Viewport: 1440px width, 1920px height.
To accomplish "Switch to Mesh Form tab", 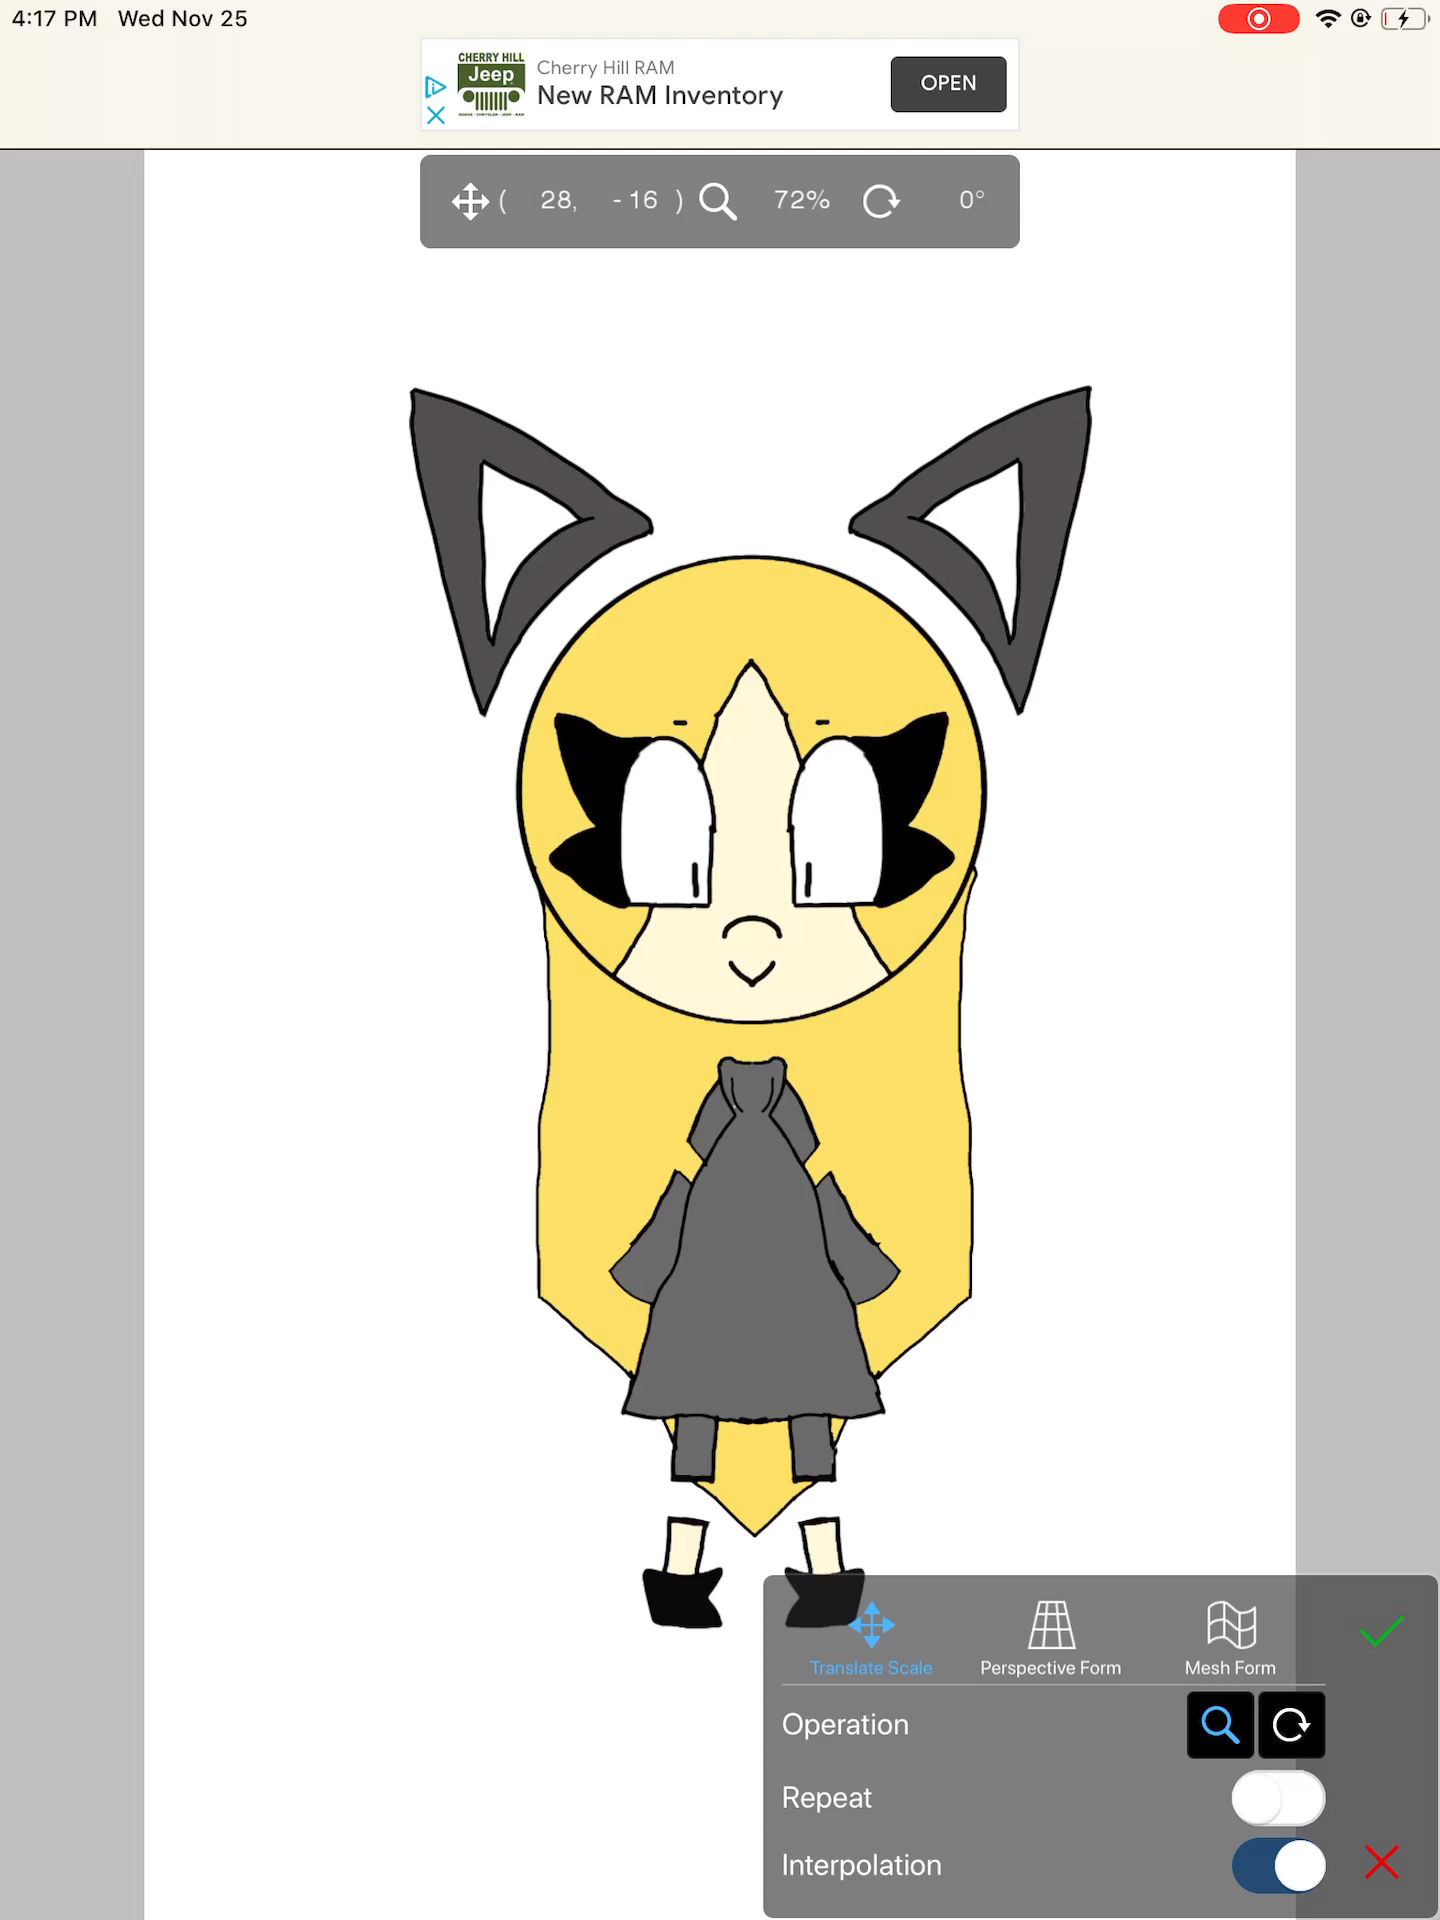I will (x=1230, y=1640).
